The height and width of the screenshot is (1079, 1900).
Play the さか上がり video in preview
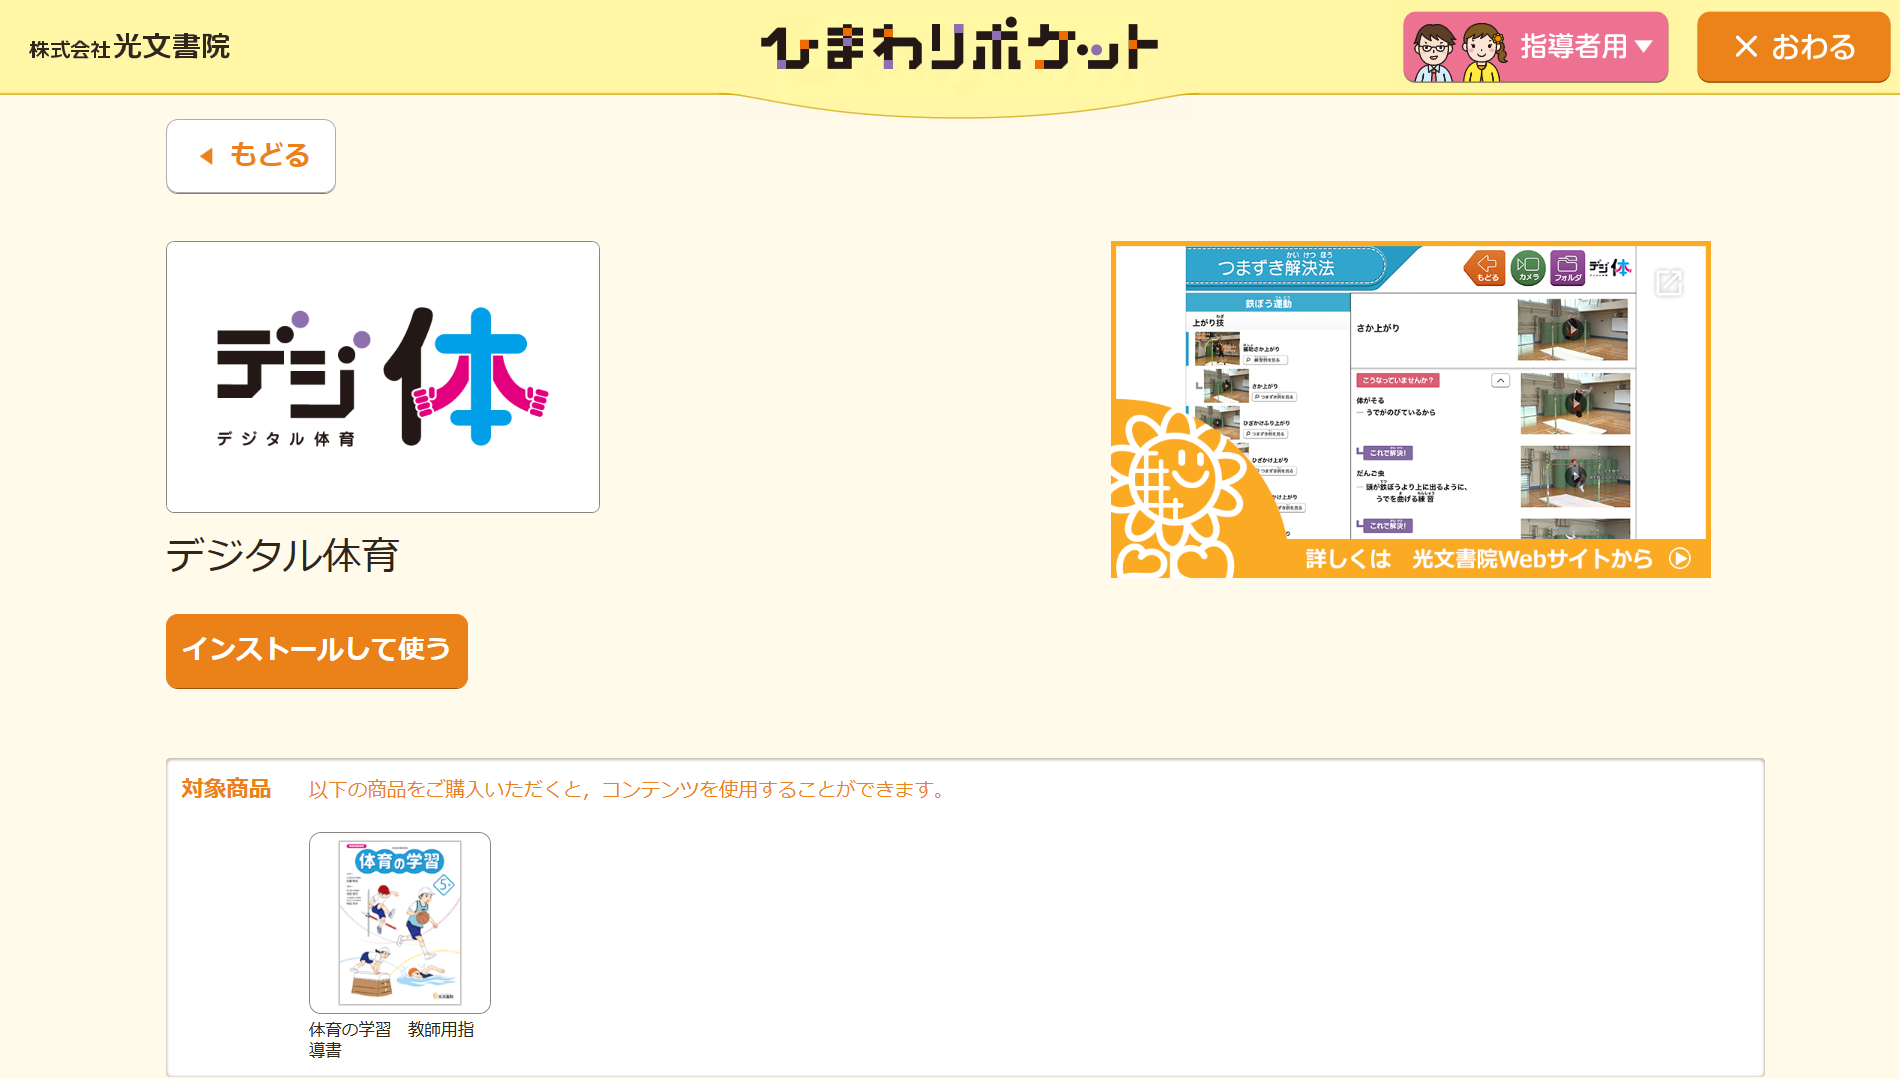click(x=1572, y=329)
